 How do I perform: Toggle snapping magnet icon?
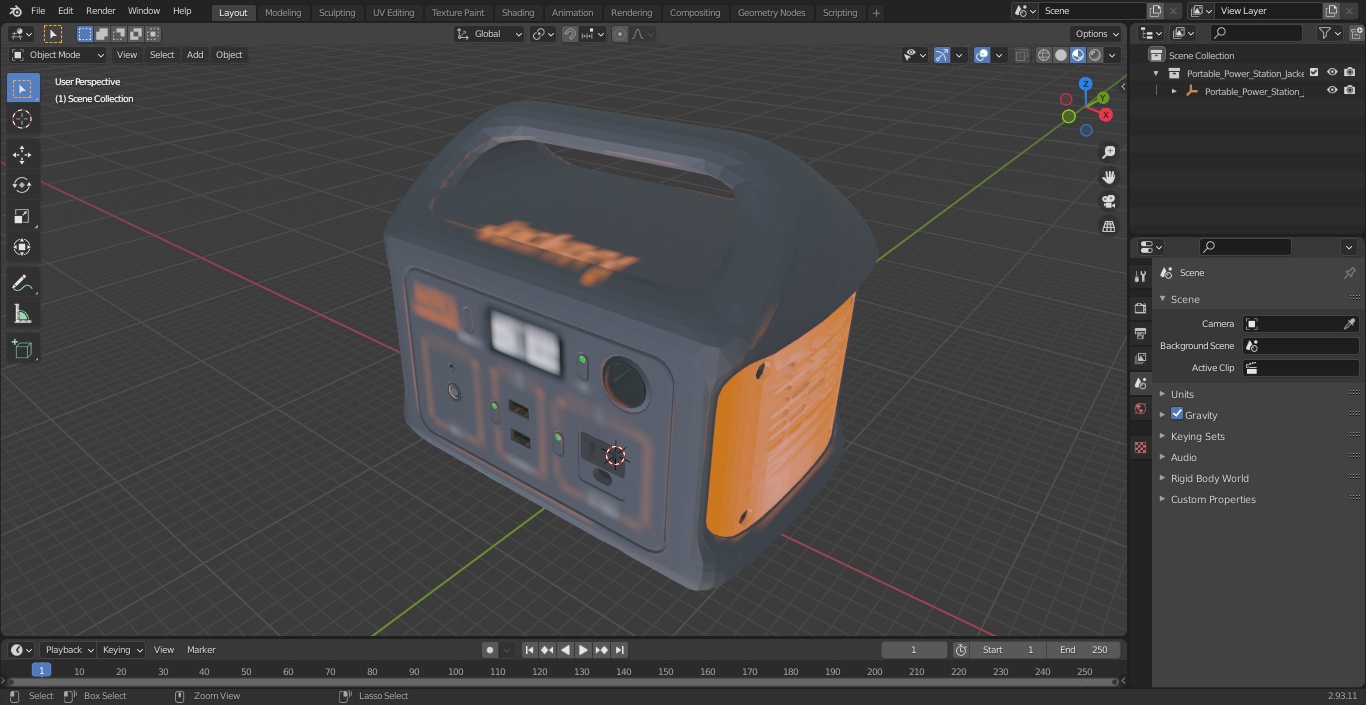coord(570,34)
